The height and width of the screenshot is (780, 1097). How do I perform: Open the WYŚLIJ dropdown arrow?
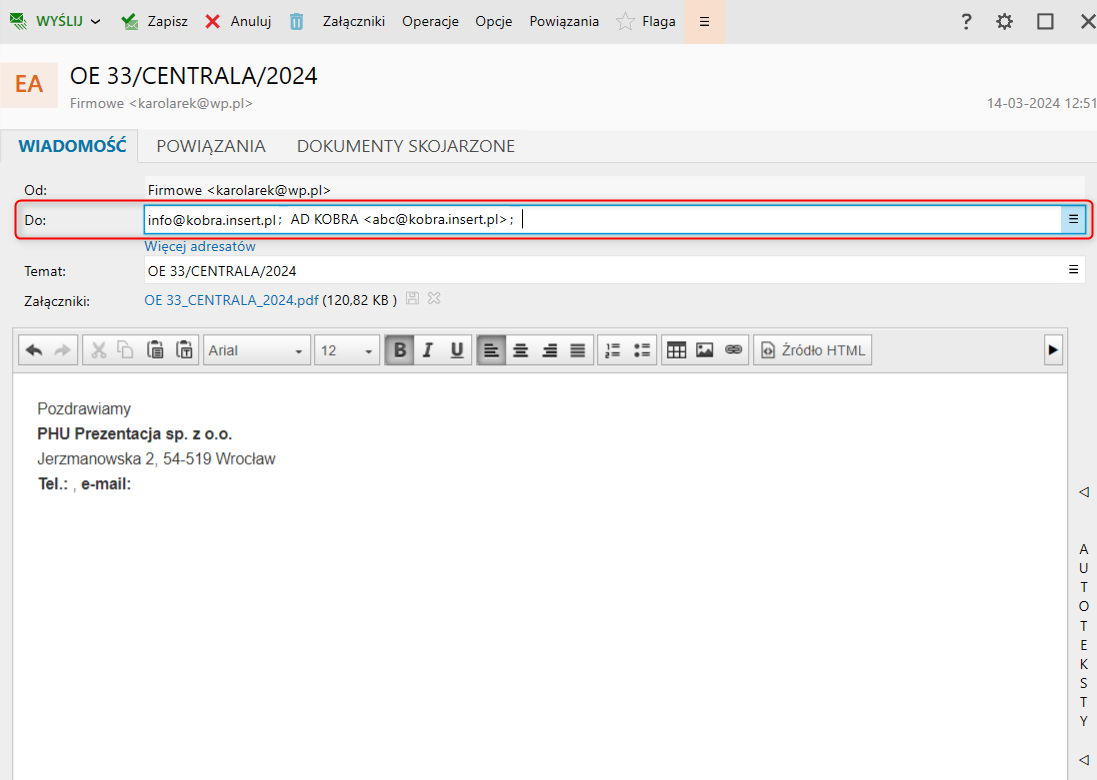pos(96,22)
